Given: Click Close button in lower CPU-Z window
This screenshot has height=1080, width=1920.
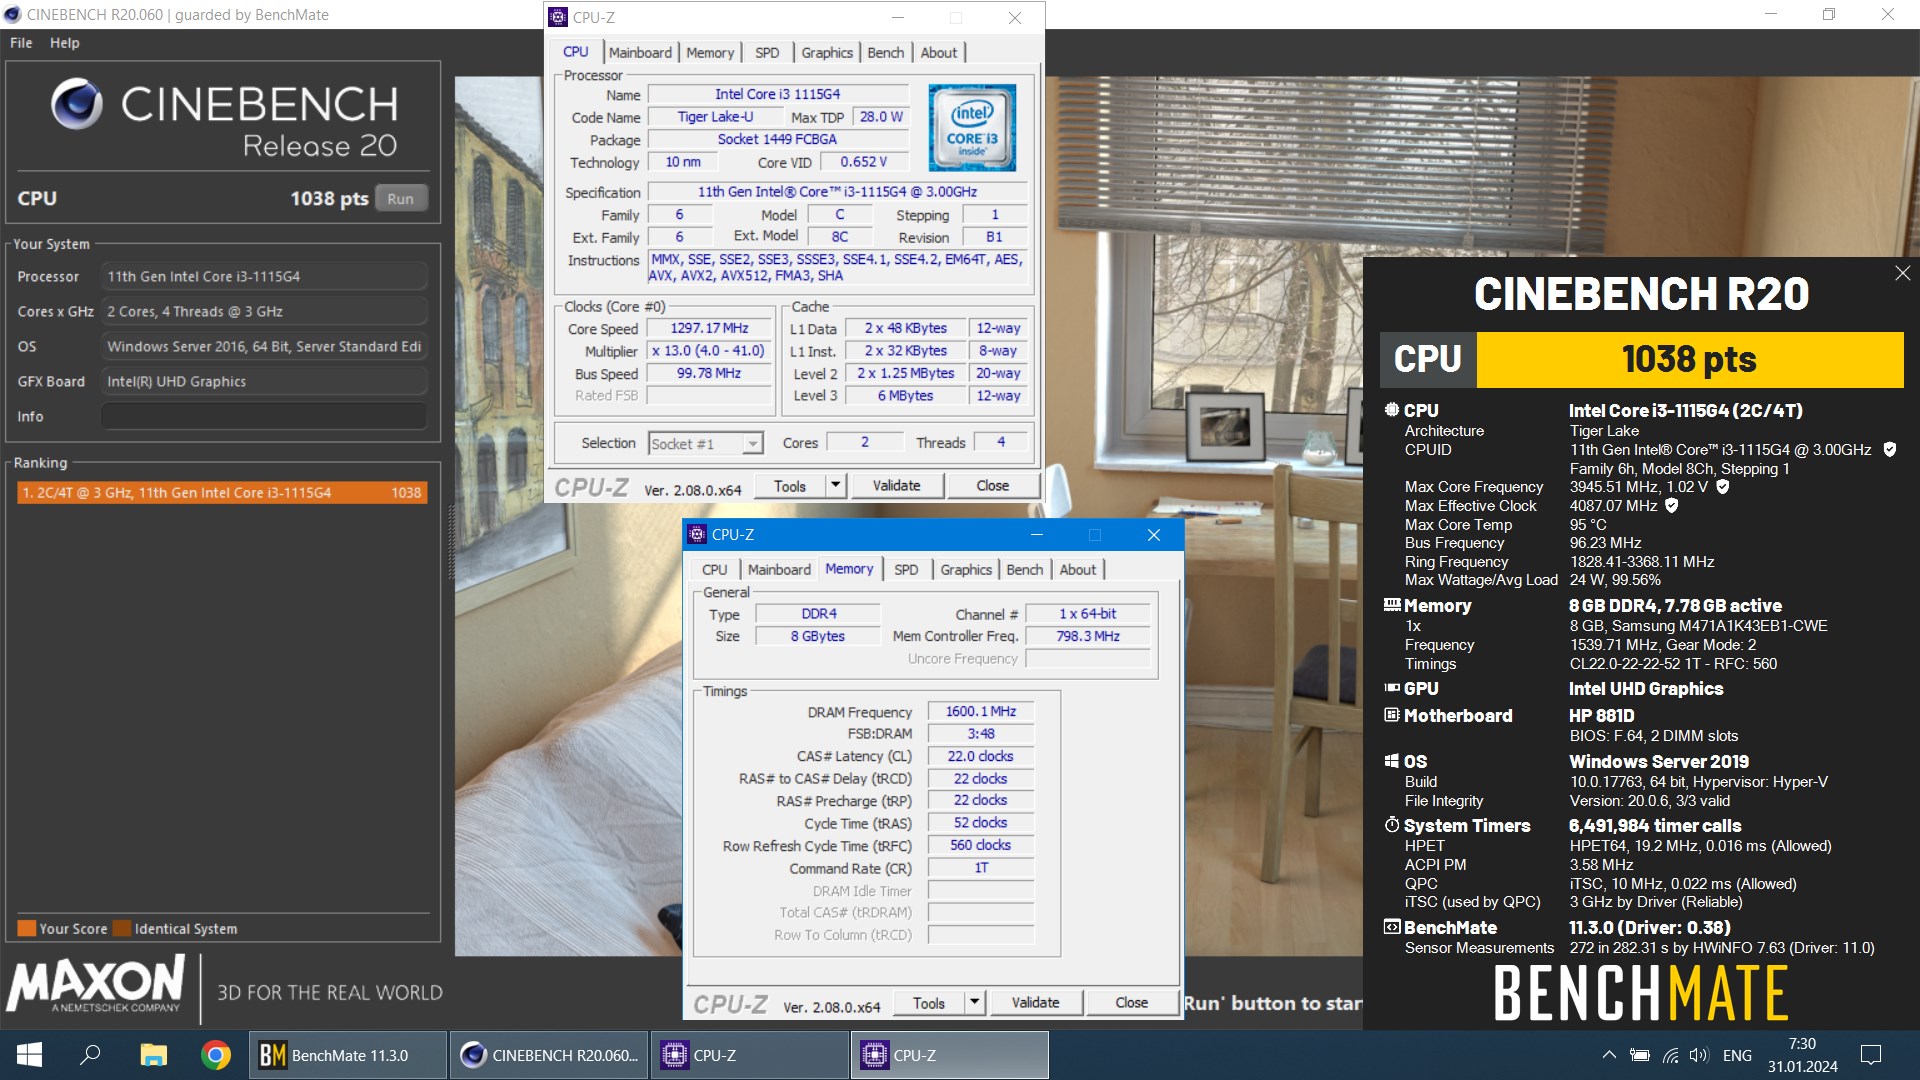Looking at the screenshot, I should tap(1131, 1003).
